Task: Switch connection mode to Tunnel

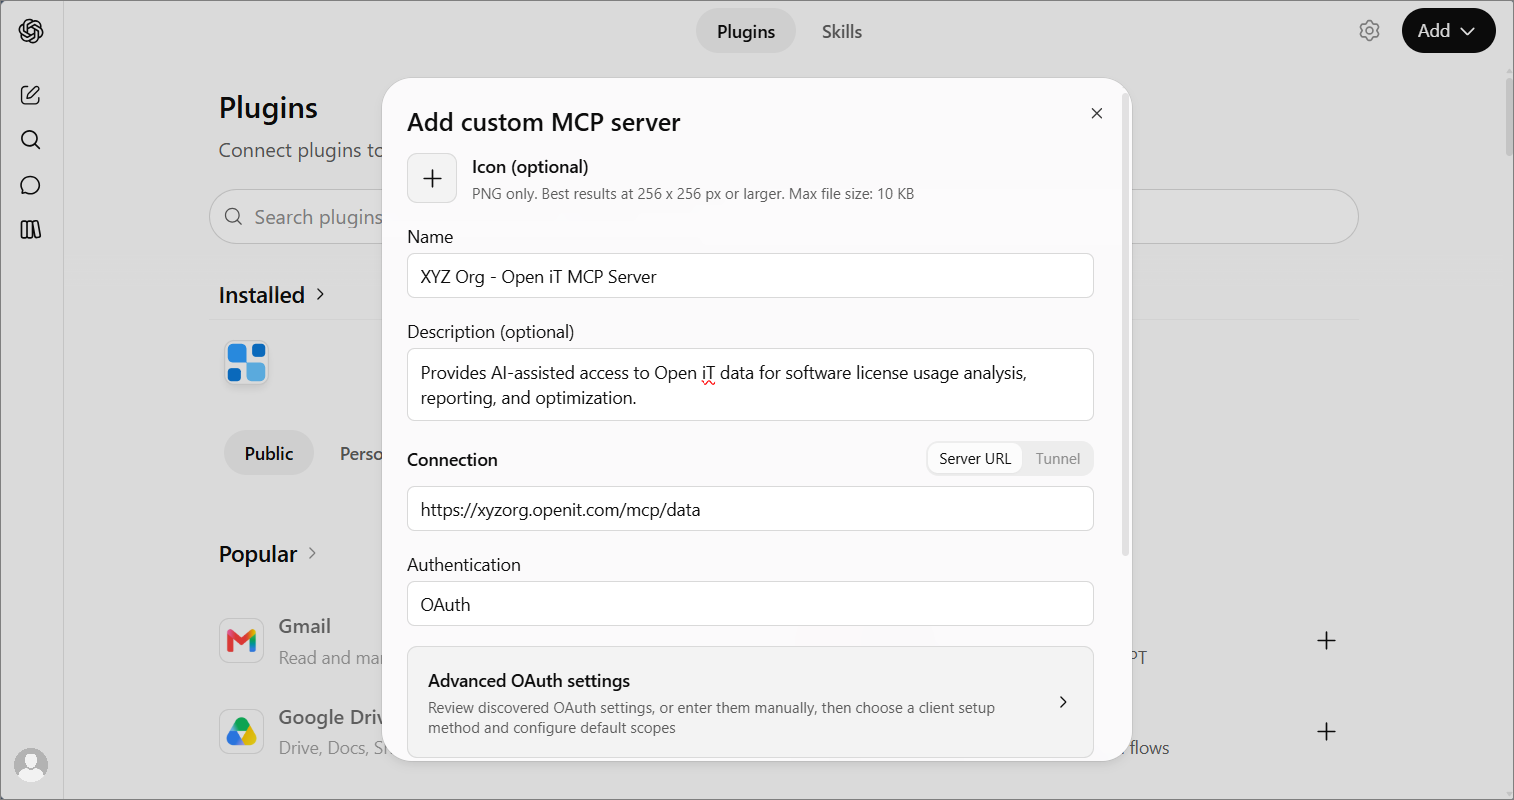Action: 1058,459
